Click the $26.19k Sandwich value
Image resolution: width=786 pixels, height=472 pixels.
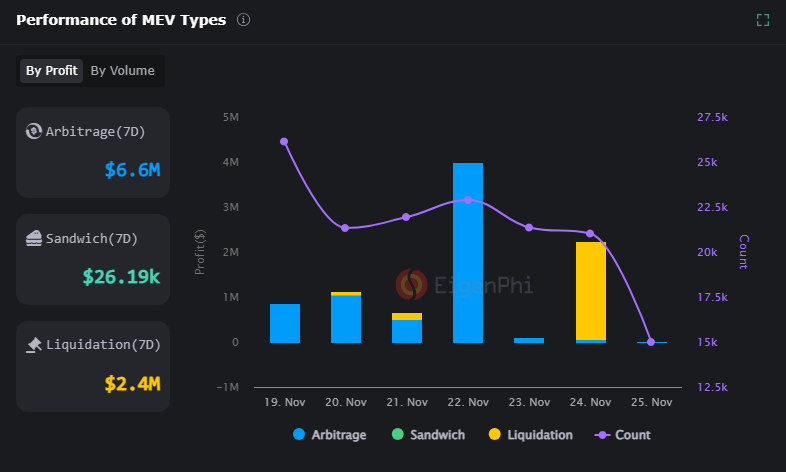[x=121, y=276]
